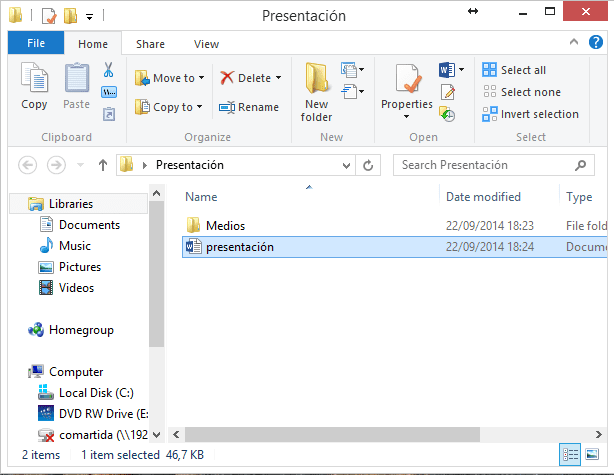This screenshot has height=475, width=614.
Task: Click Select none
Action: (x=522, y=92)
